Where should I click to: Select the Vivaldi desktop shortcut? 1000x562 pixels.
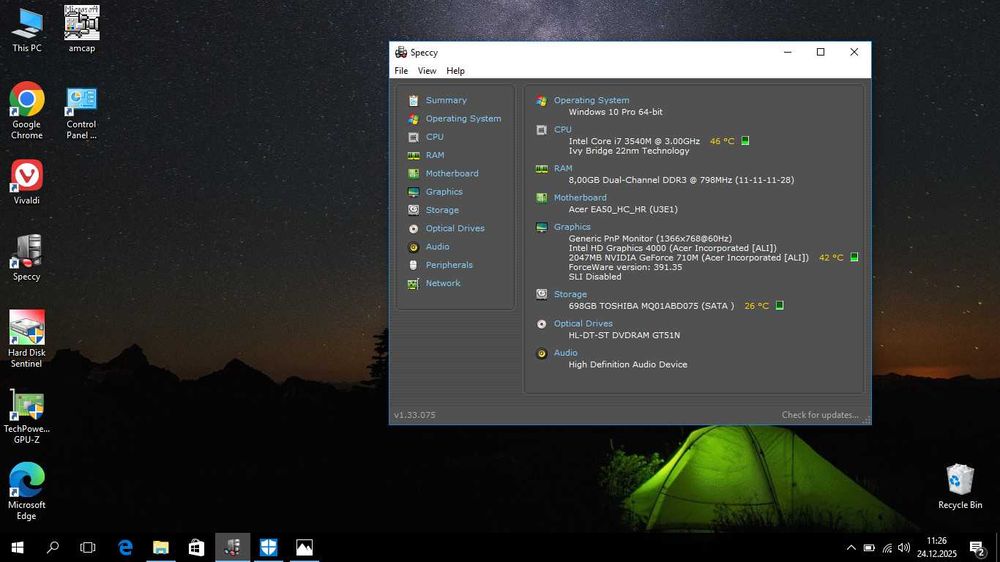pos(27,182)
